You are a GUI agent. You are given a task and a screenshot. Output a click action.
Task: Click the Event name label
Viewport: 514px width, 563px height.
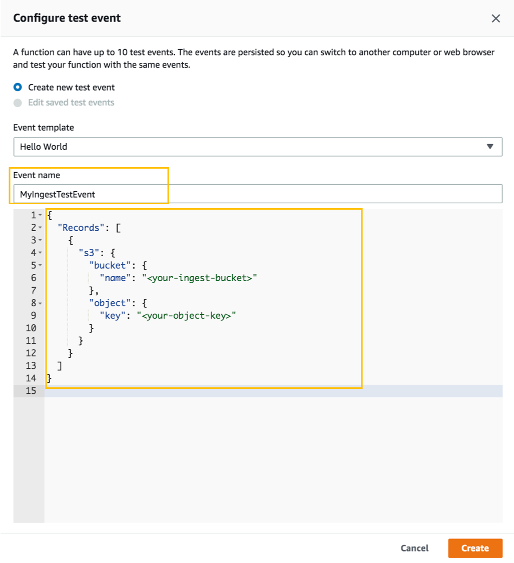tap(37, 175)
